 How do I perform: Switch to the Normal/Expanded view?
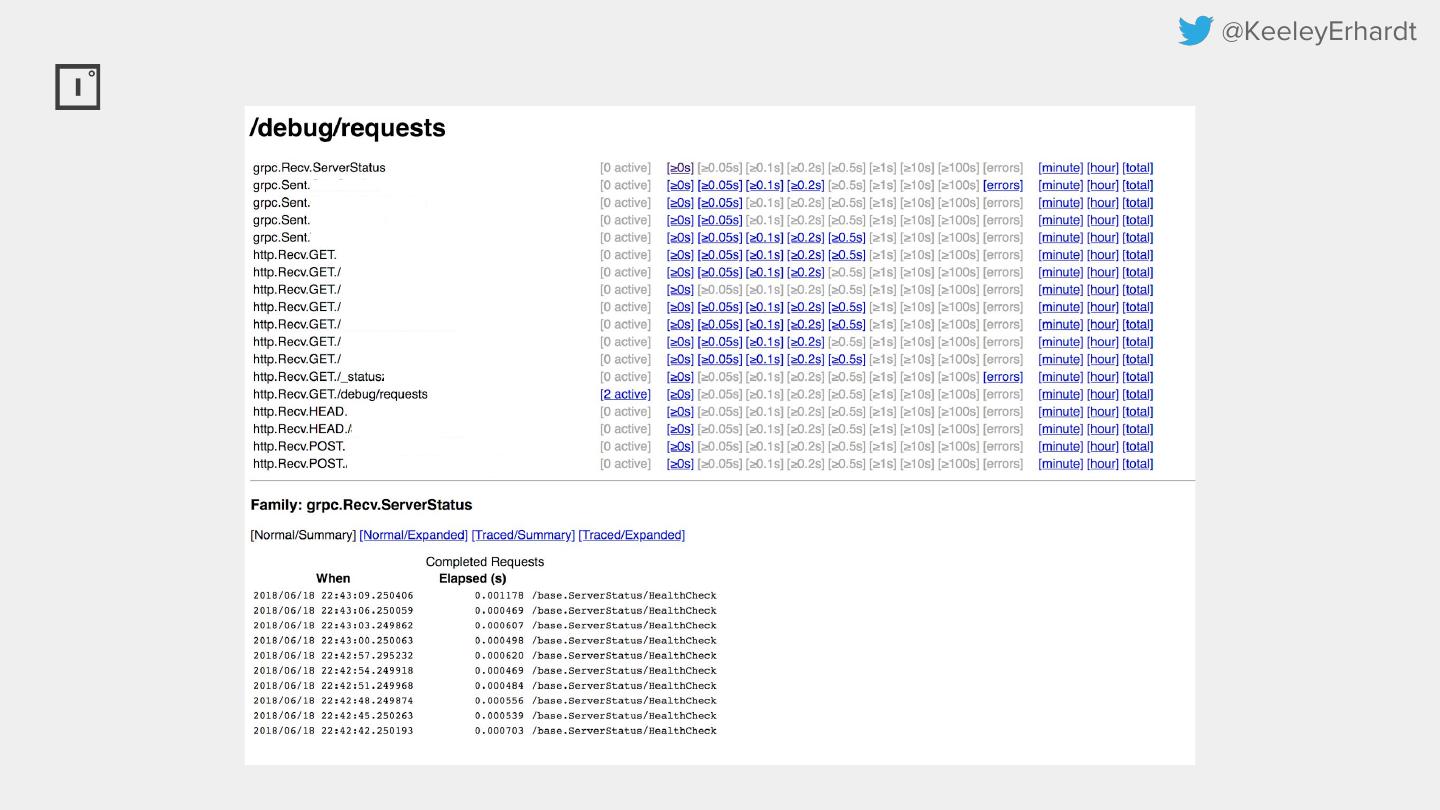tap(414, 535)
